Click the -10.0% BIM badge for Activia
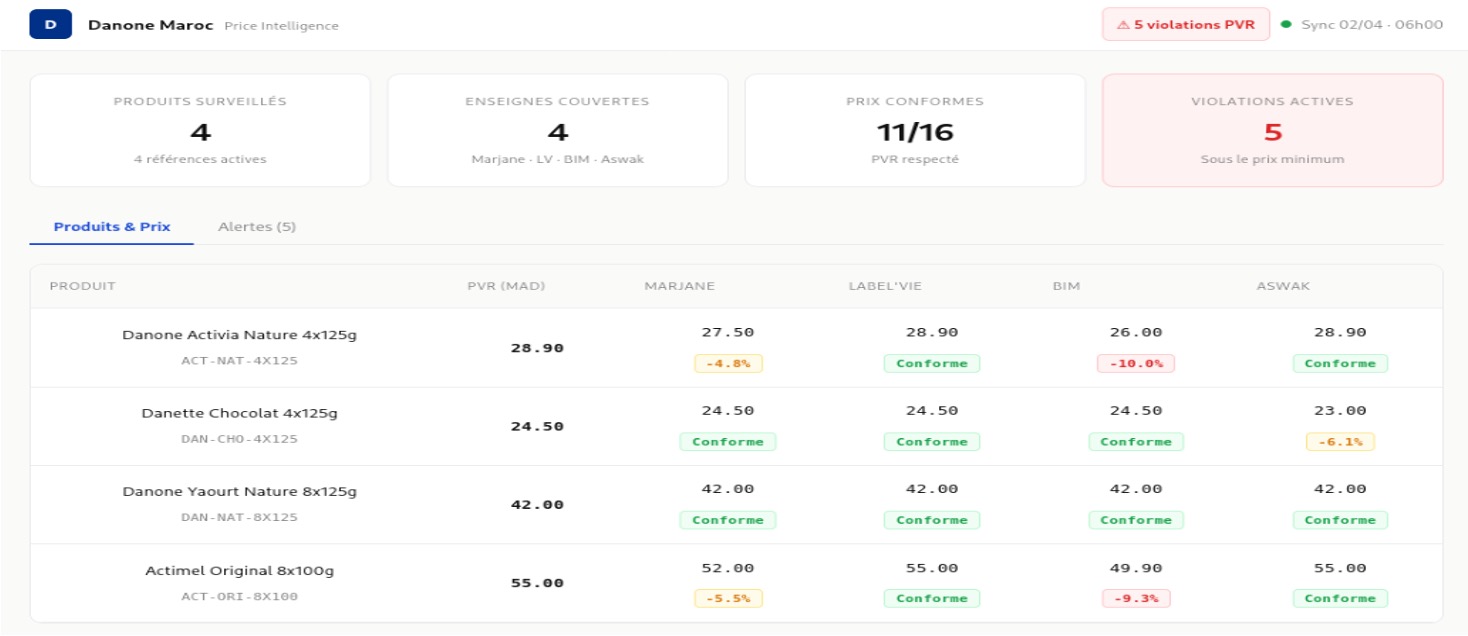The height and width of the screenshot is (636, 1468). (x=1136, y=364)
